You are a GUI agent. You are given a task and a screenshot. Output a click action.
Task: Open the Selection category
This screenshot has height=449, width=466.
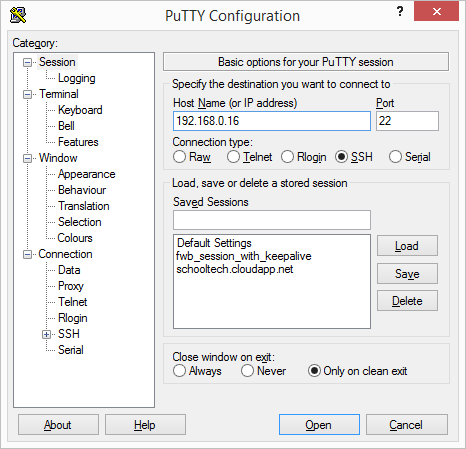click(x=80, y=222)
